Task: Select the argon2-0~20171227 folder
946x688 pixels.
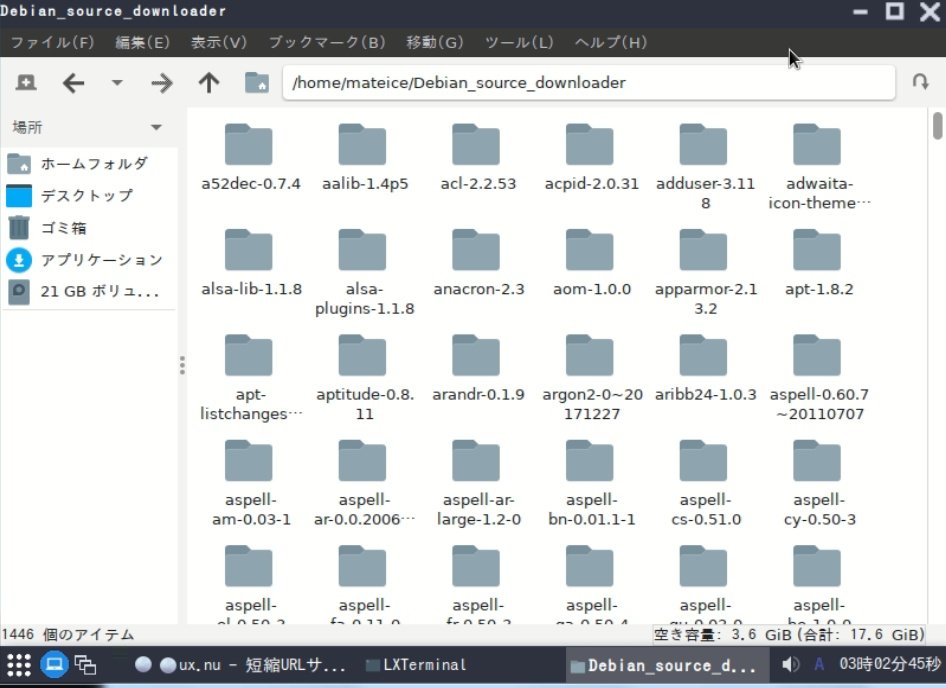Action: tap(592, 377)
